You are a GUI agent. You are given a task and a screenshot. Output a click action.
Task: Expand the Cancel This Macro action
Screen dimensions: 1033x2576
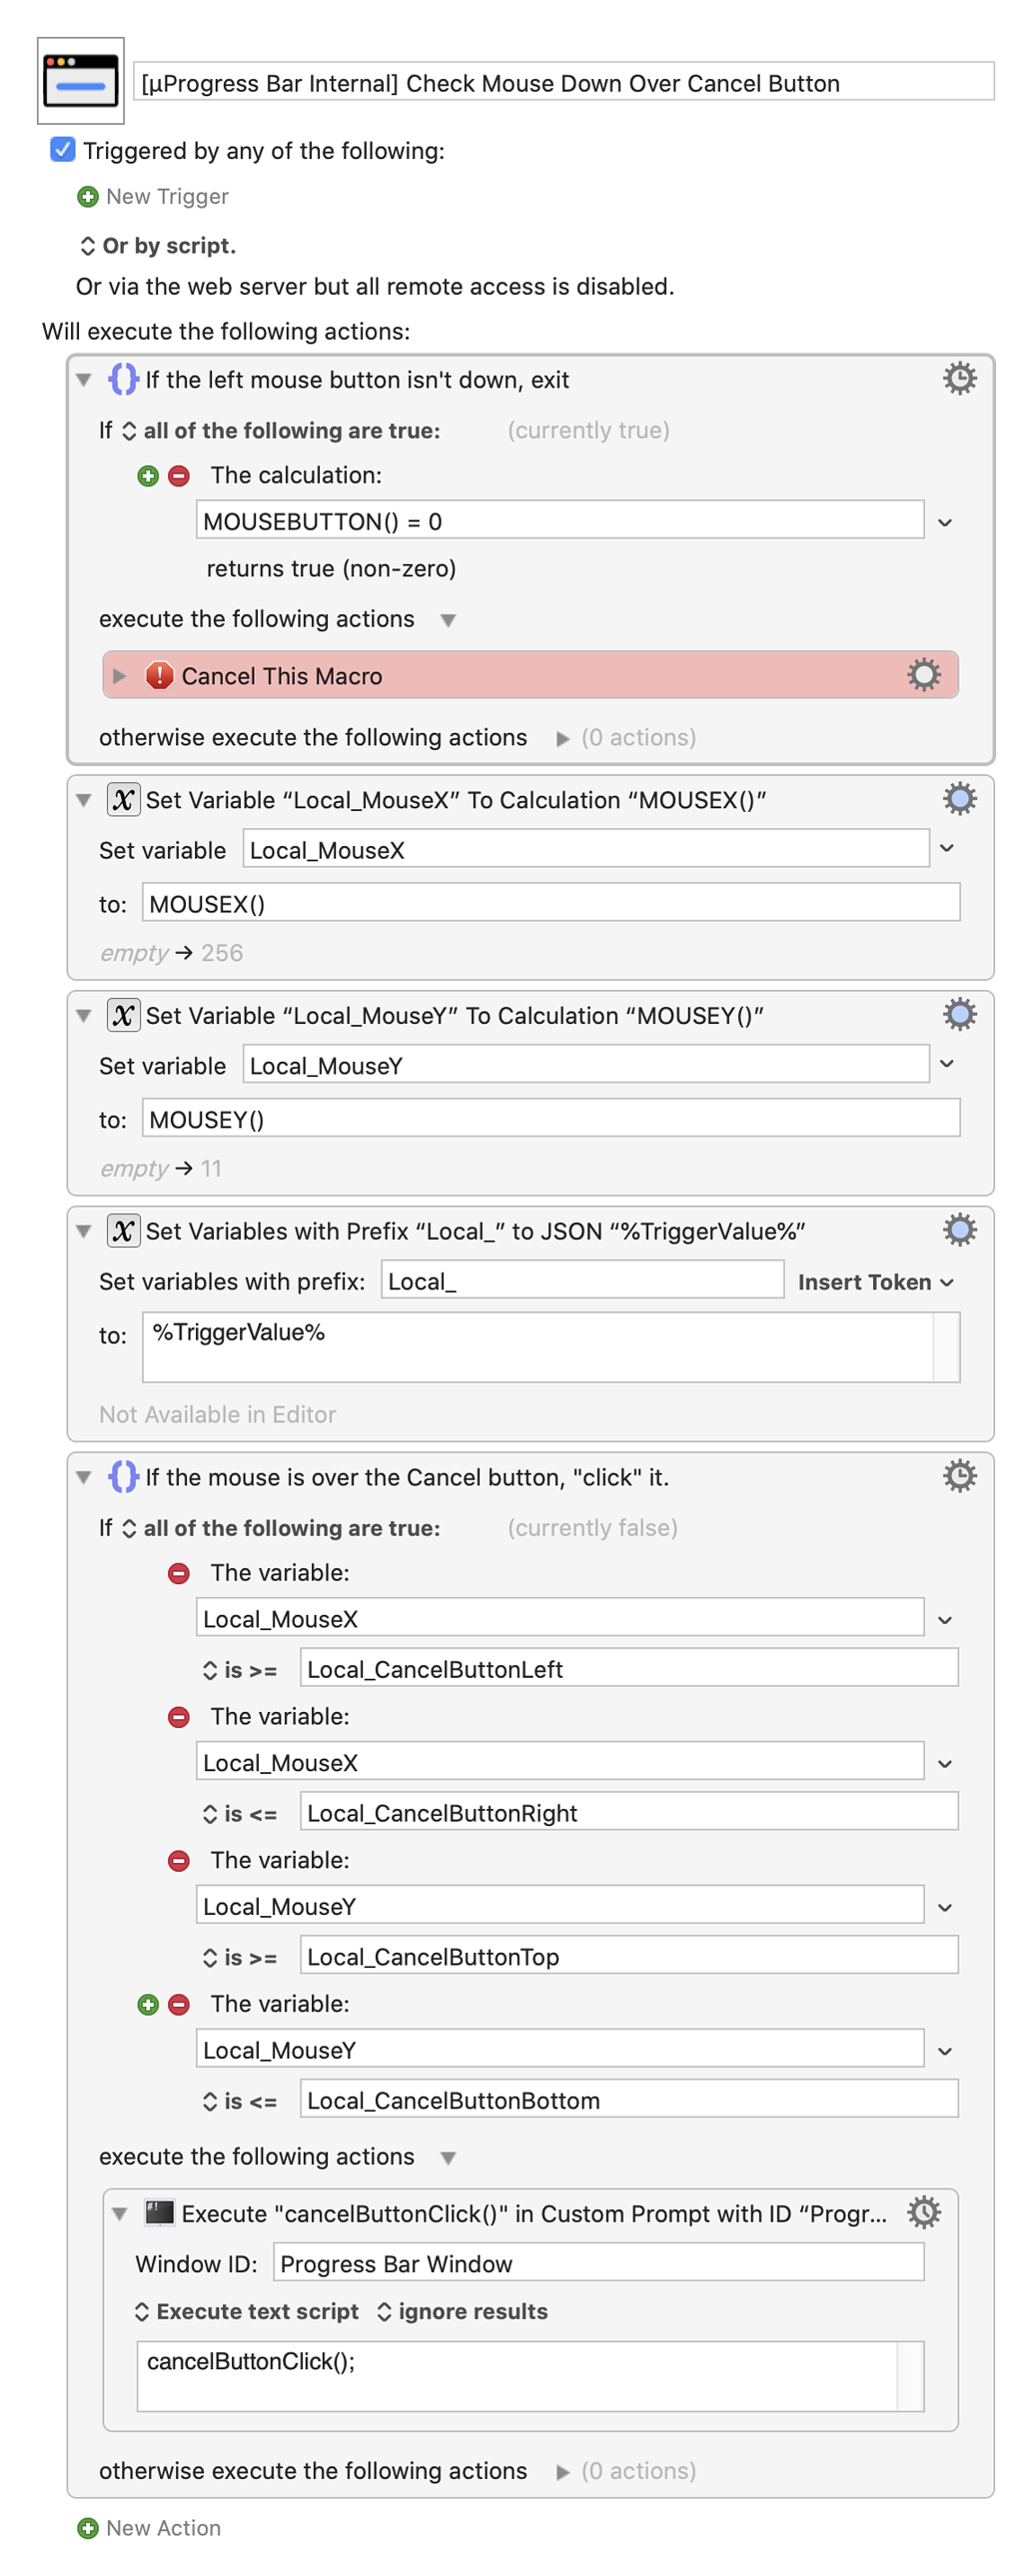[x=120, y=676]
